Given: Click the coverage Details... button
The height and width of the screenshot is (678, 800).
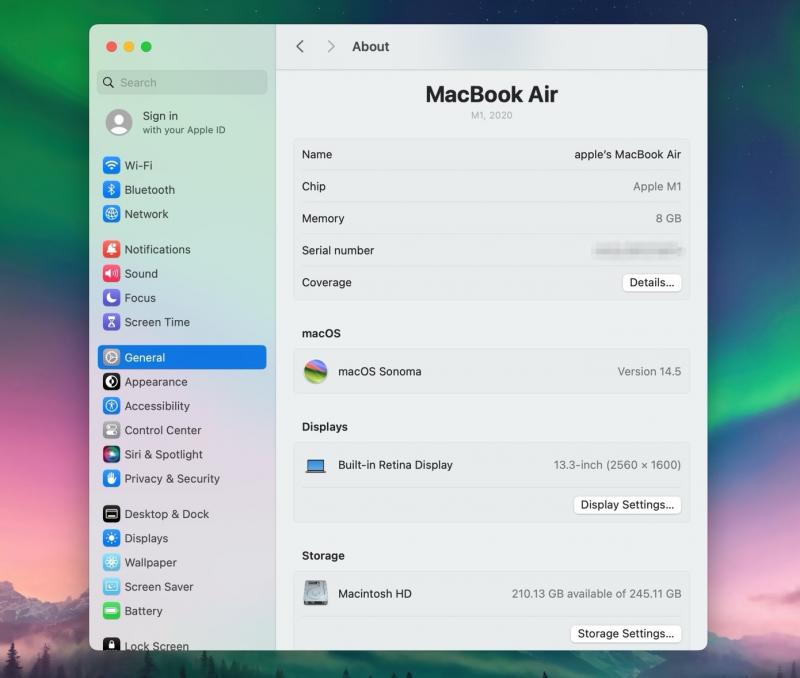Looking at the screenshot, I should [x=652, y=283].
